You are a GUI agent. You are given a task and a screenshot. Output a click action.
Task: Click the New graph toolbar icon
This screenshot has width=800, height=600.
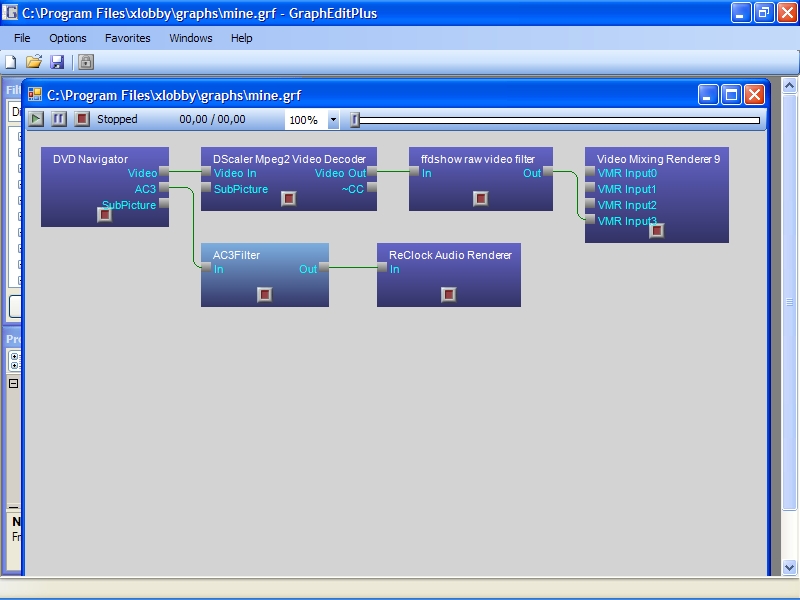point(11,62)
